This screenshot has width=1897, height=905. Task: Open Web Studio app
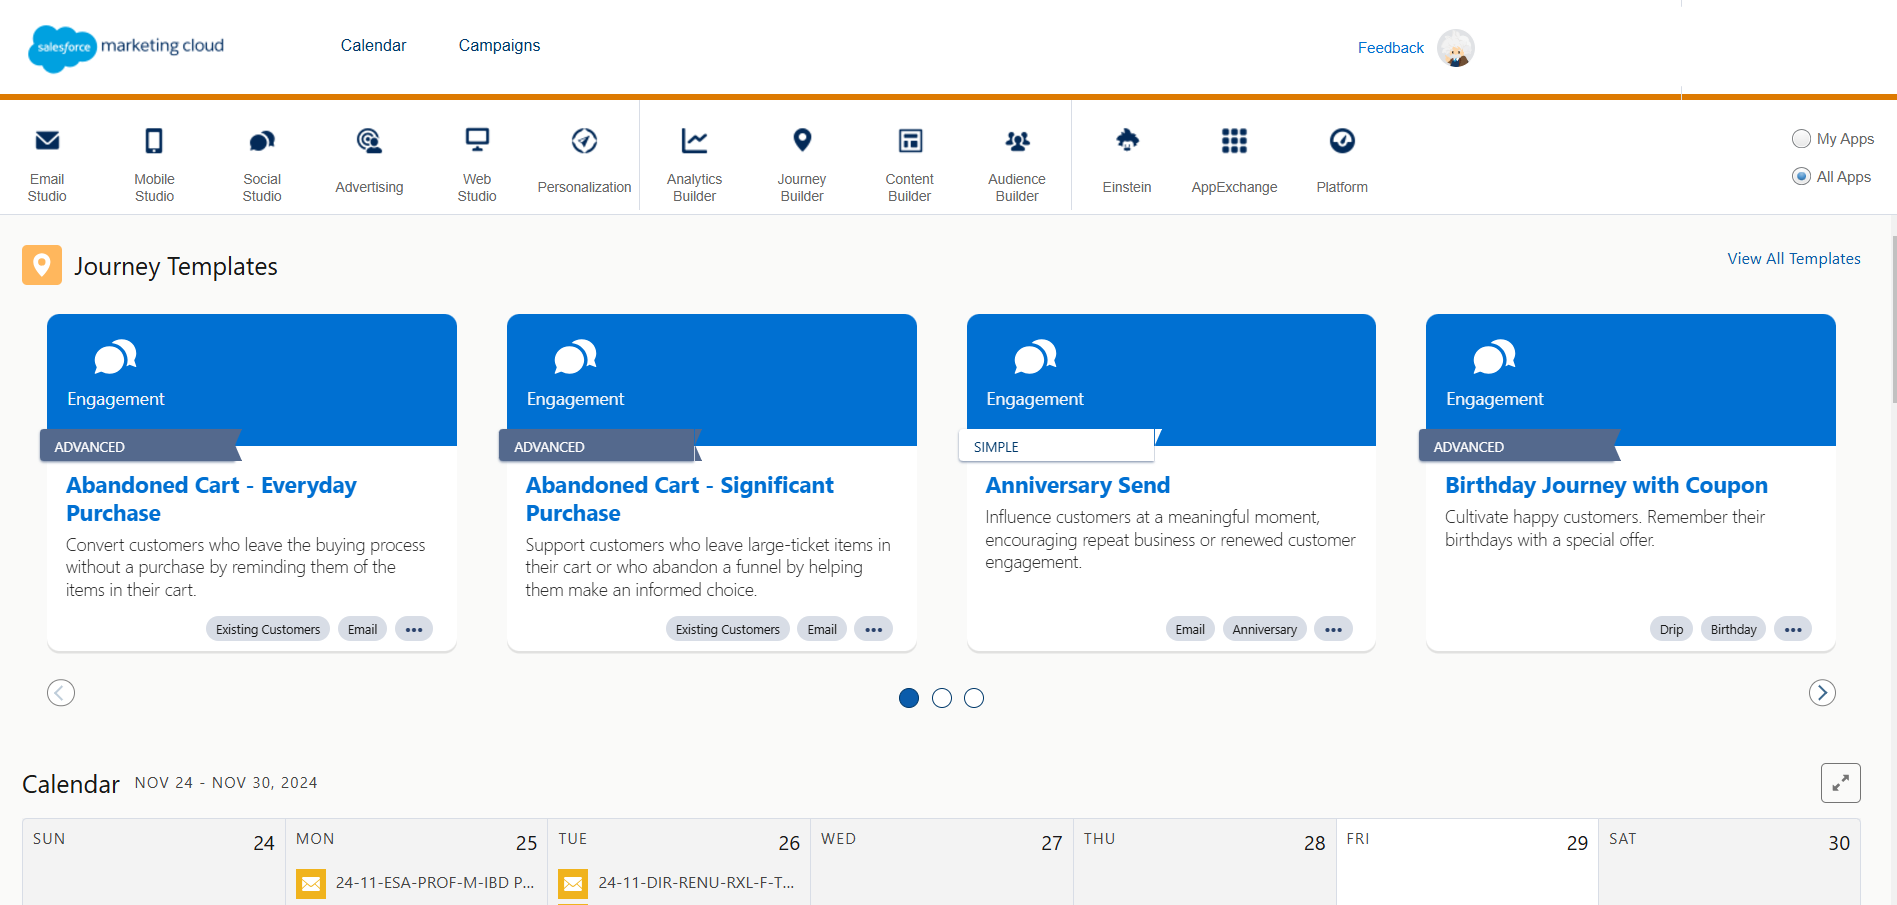click(x=477, y=165)
